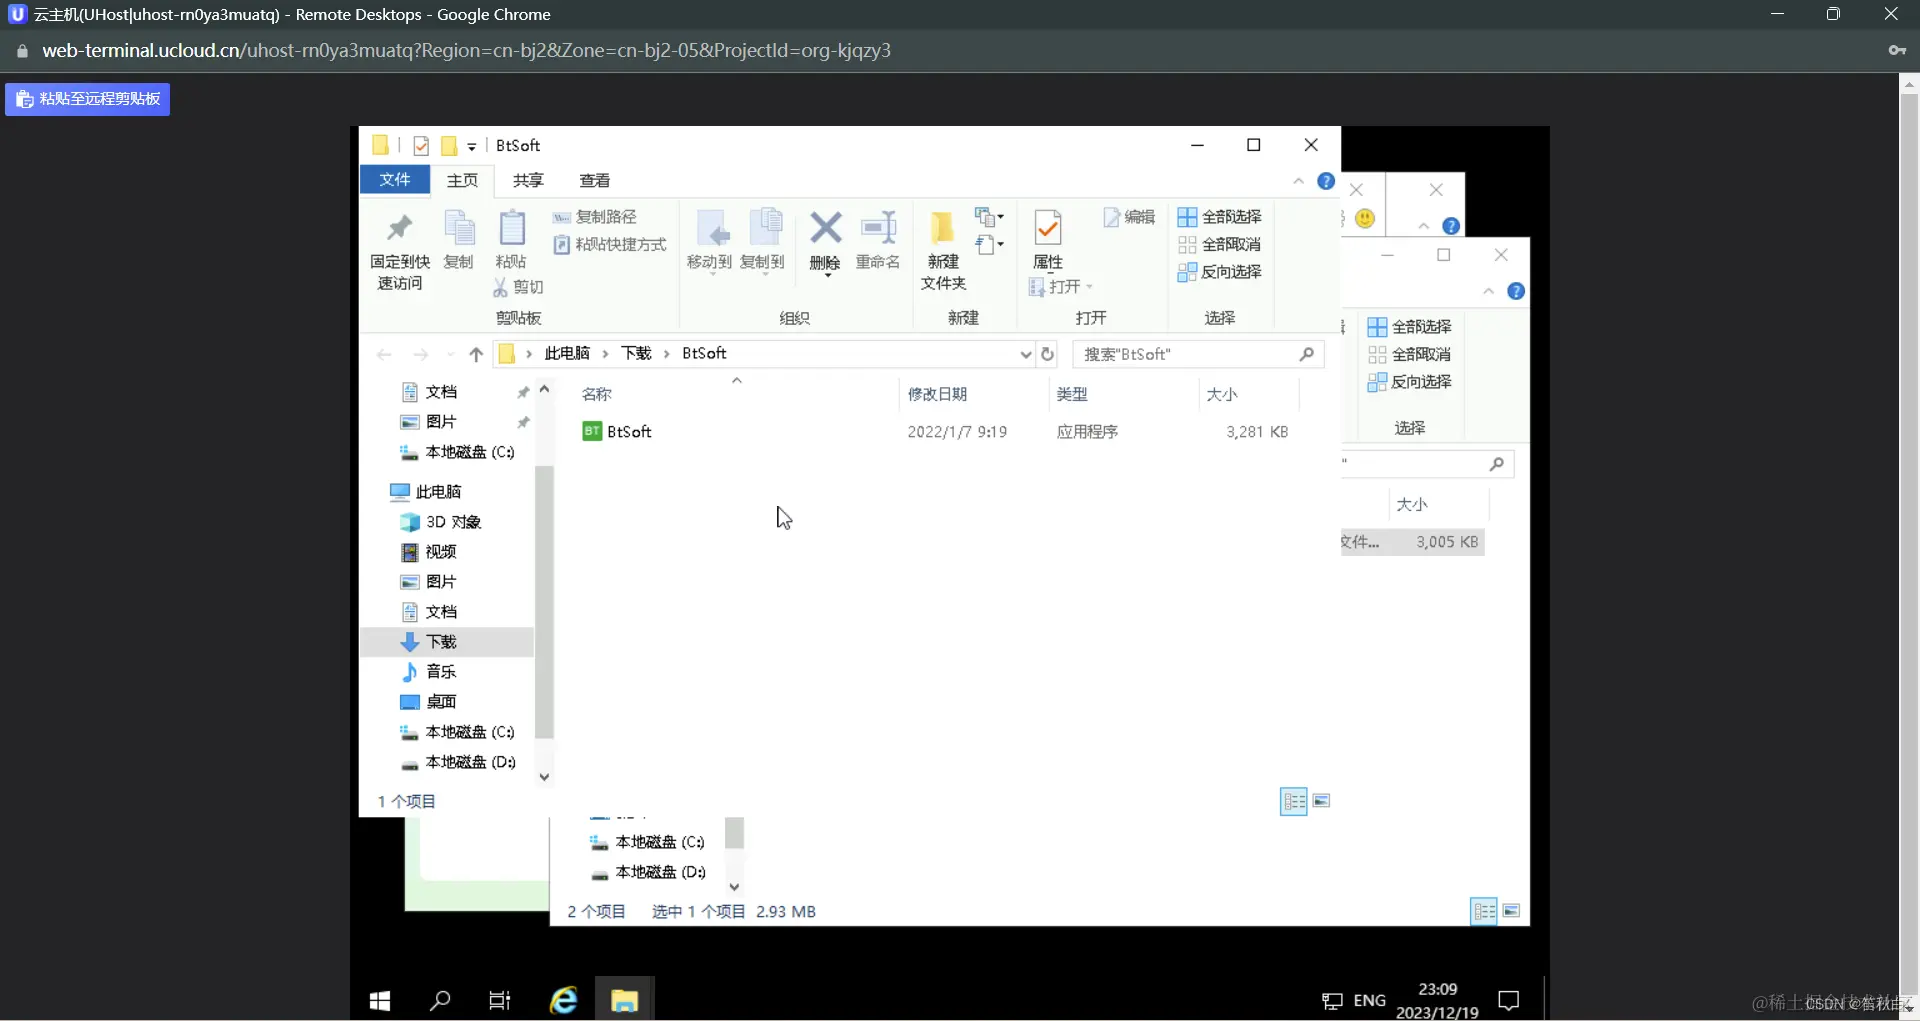Click 粘贴至远程剪贴板 button
The height and width of the screenshot is (1021, 1920).
click(88, 99)
